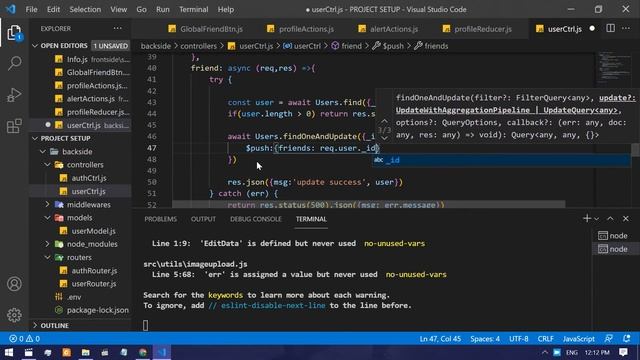
Task: Open the Extensions view
Action: pos(14,126)
